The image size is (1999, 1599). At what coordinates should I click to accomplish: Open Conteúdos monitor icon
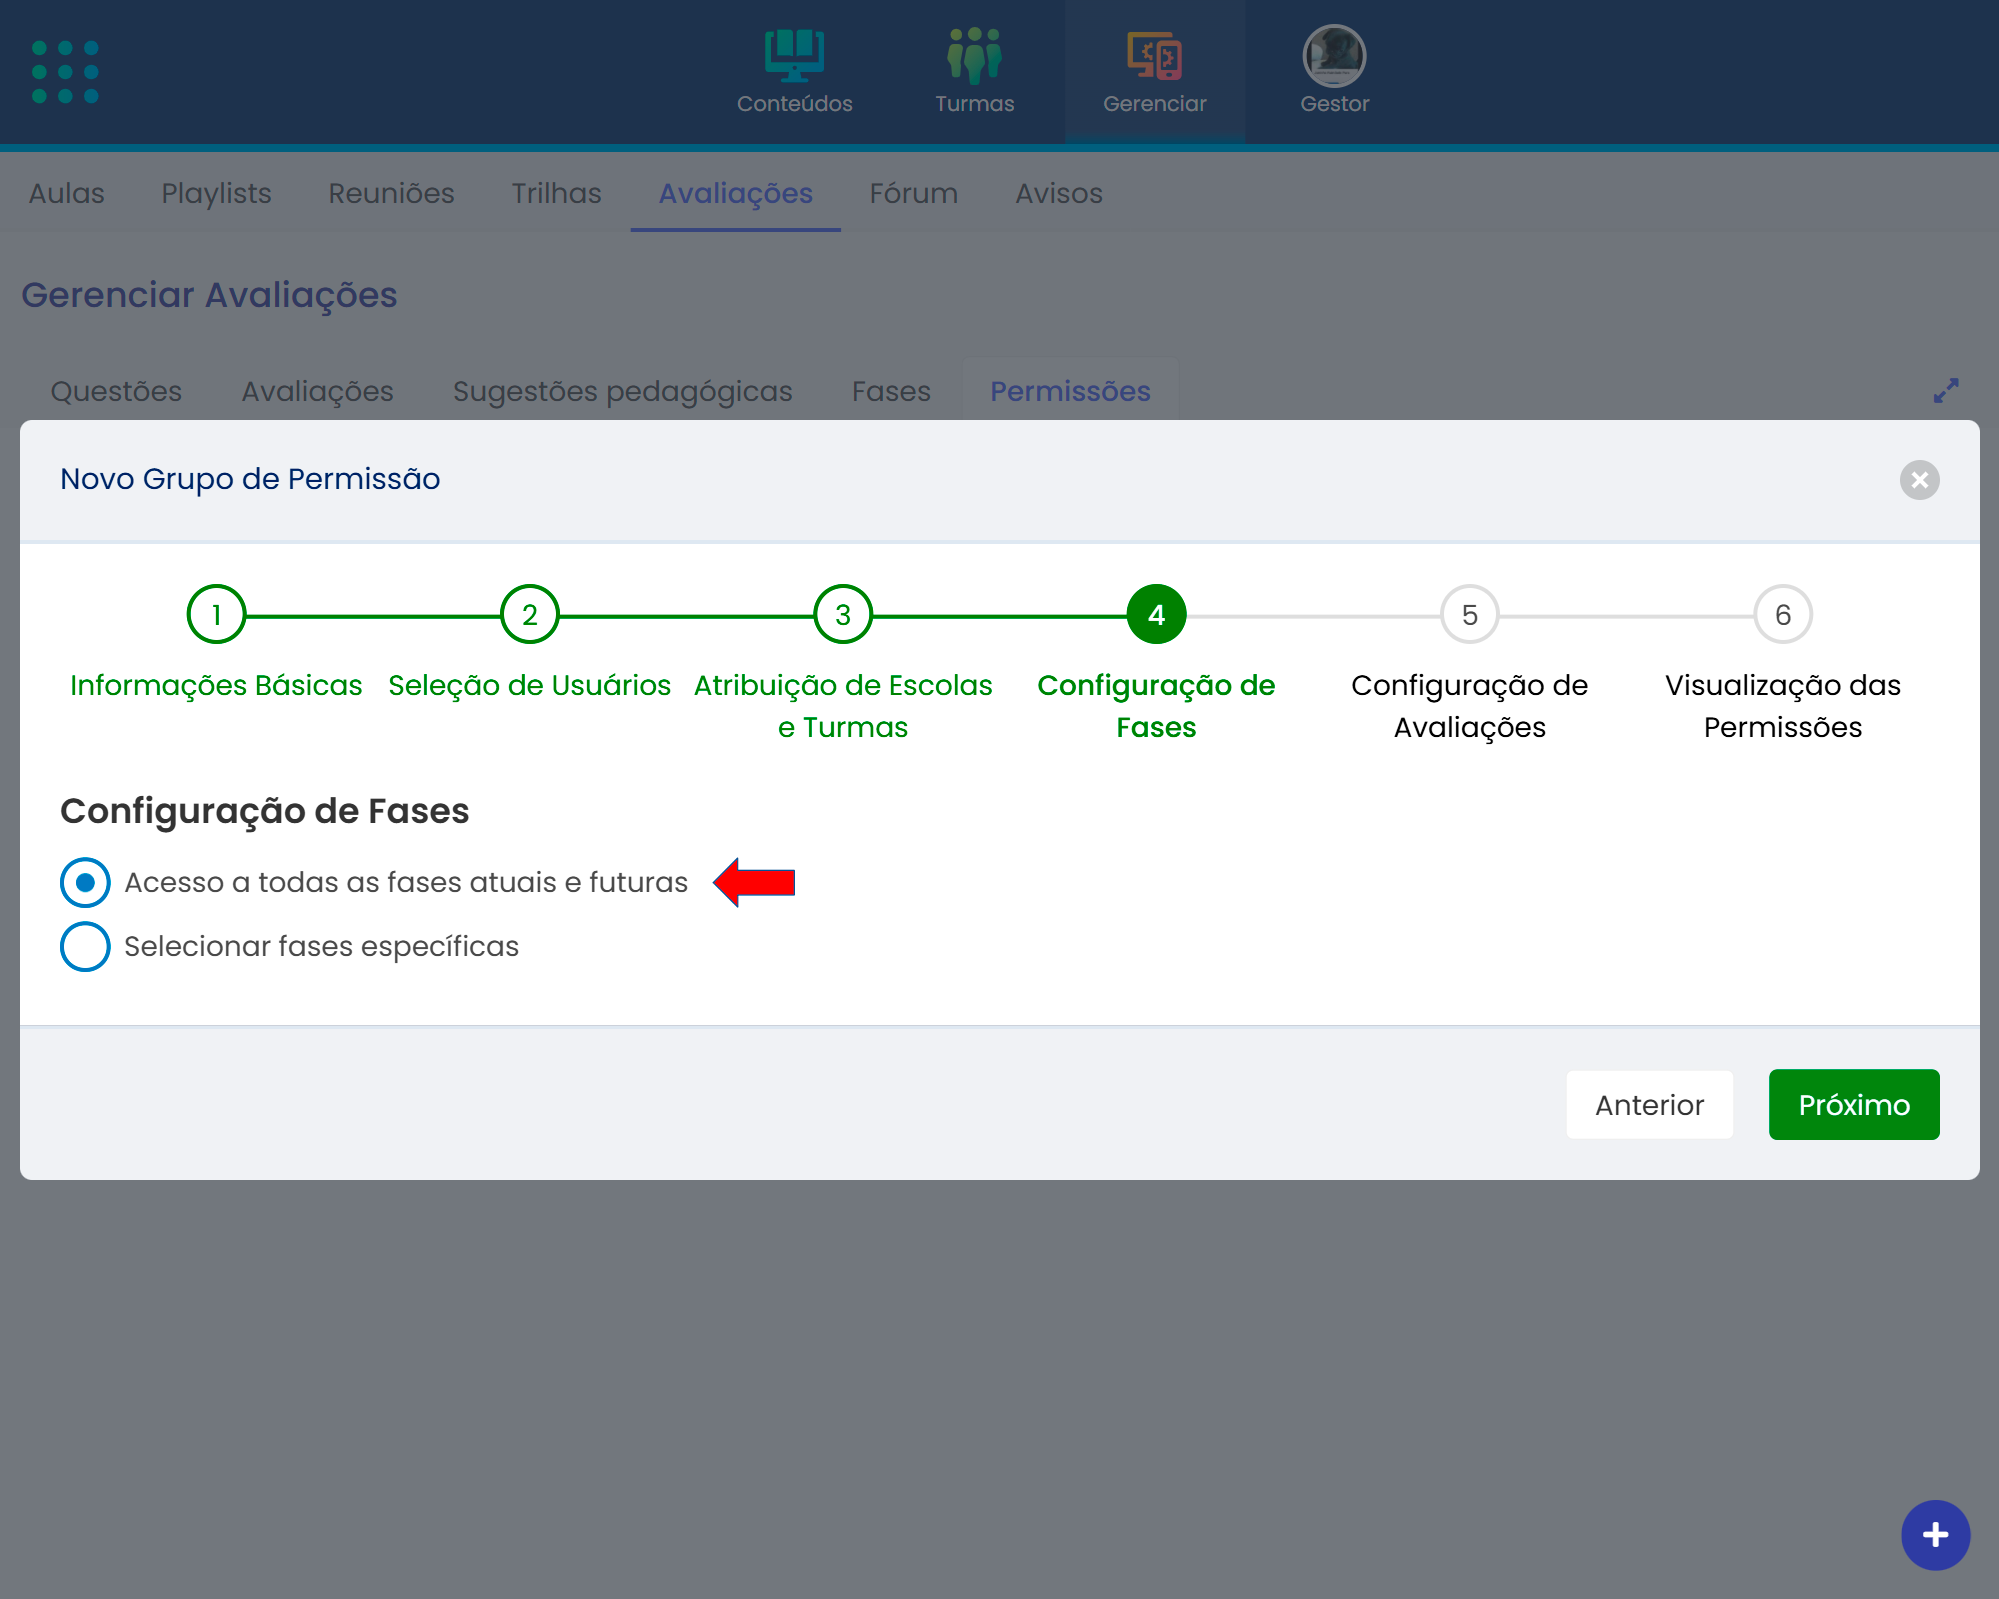[x=794, y=56]
